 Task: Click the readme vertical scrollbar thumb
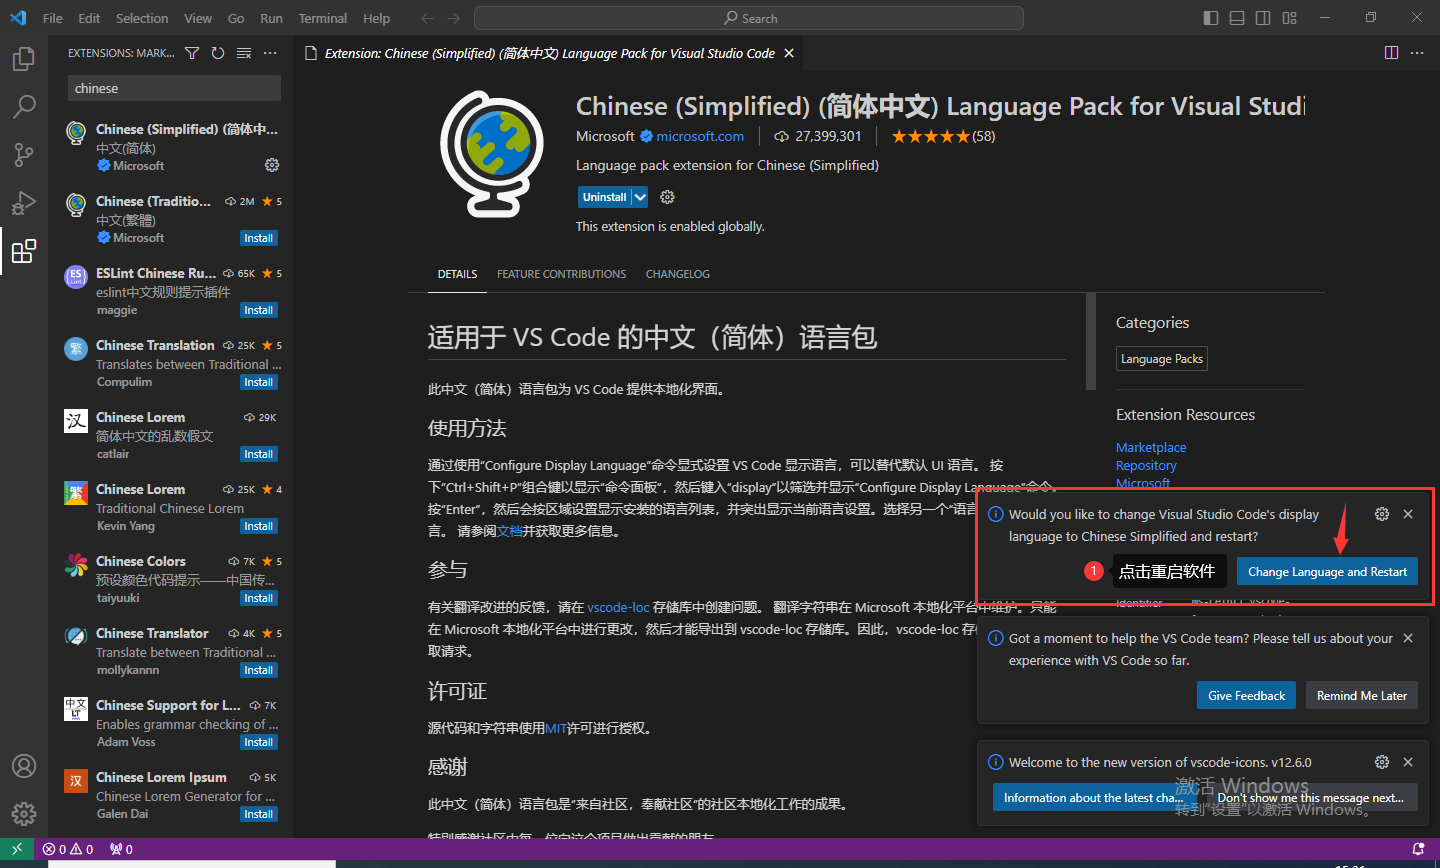tap(1091, 342)
